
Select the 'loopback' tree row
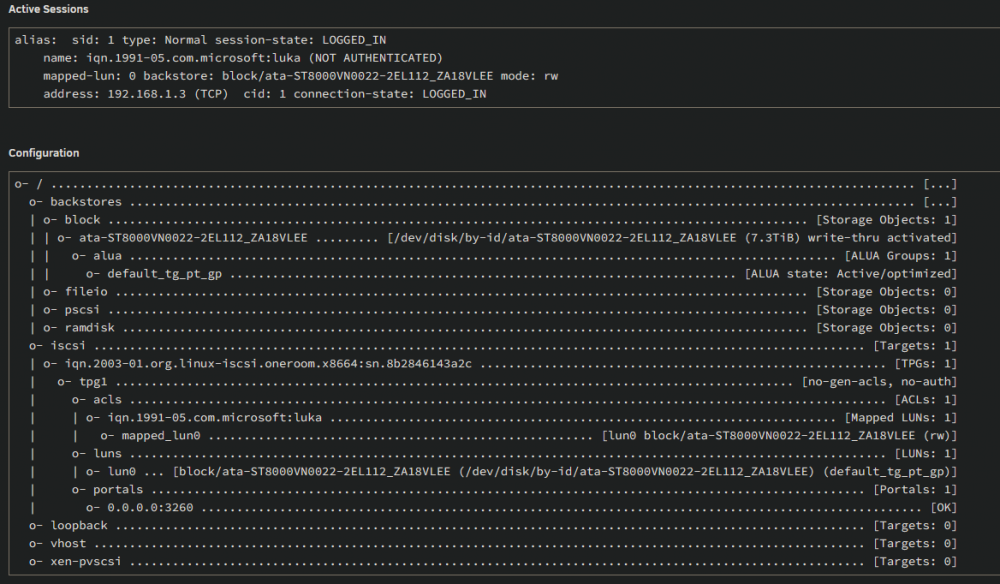(493, 525)
